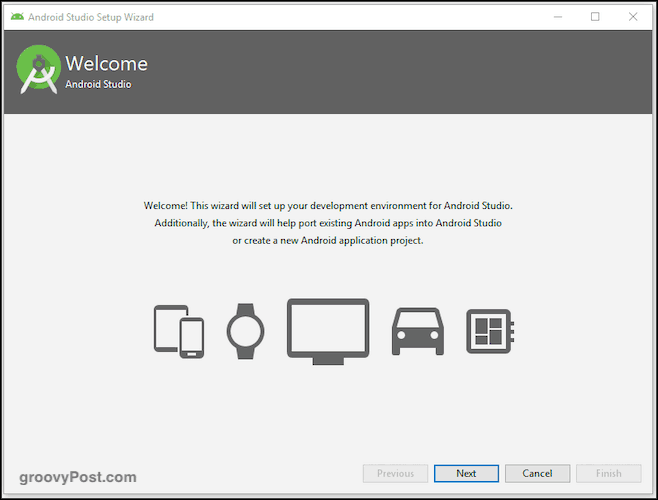Click the Cancel button
The height and width of the screenshot is (500, 658).
[537, 473]
